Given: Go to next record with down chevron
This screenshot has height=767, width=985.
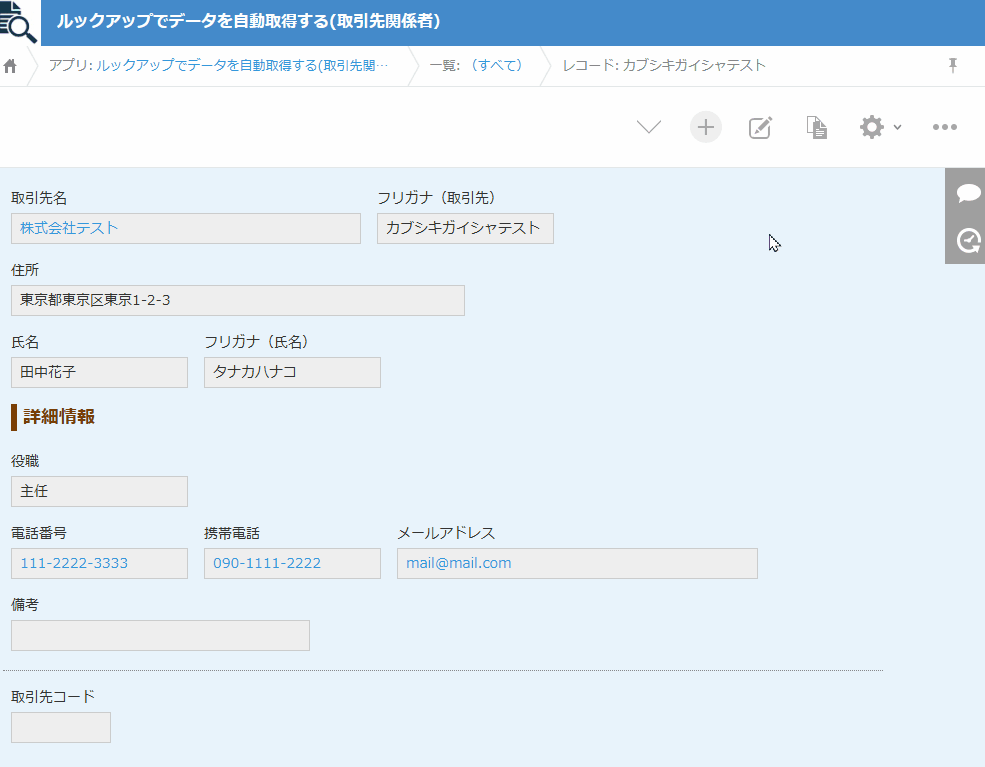Looking at the screenshot, I should pyautogui.click(x=649, y=127).
